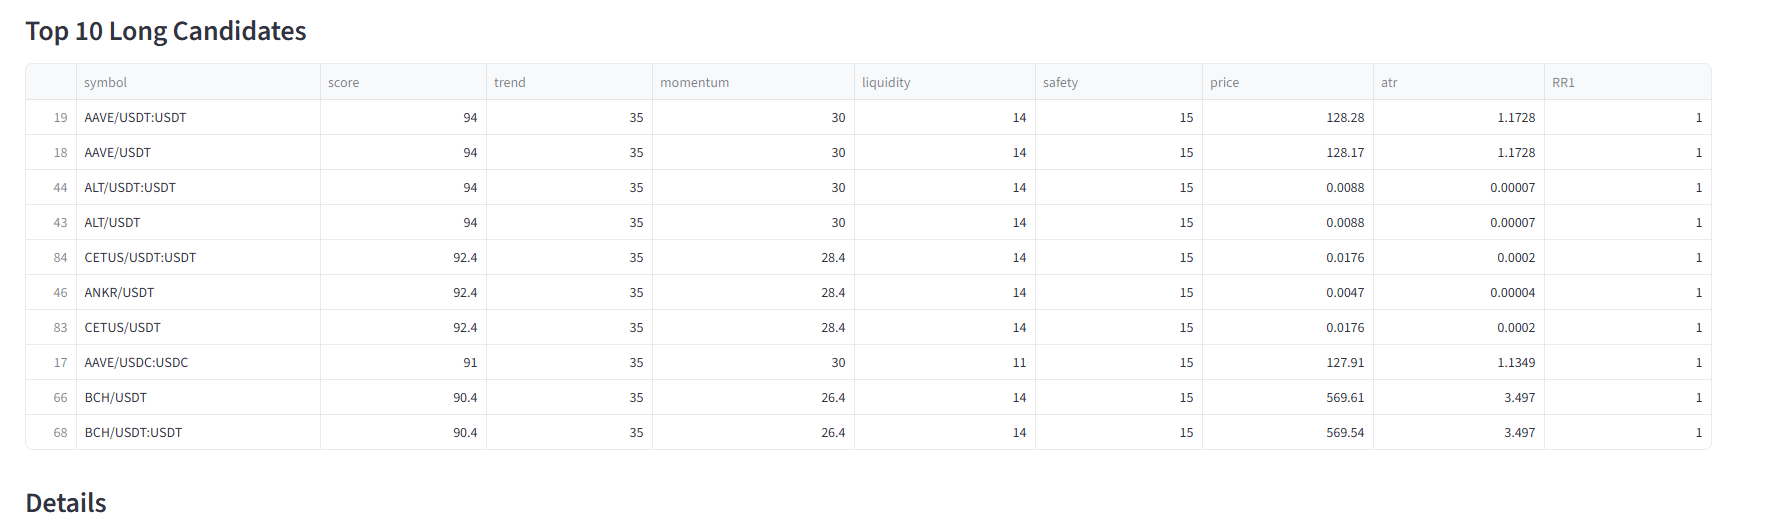Viewport: 1783px width, 522px height.
Task: Sort table by the symbol column header
Action: click(x=106, y=82)
